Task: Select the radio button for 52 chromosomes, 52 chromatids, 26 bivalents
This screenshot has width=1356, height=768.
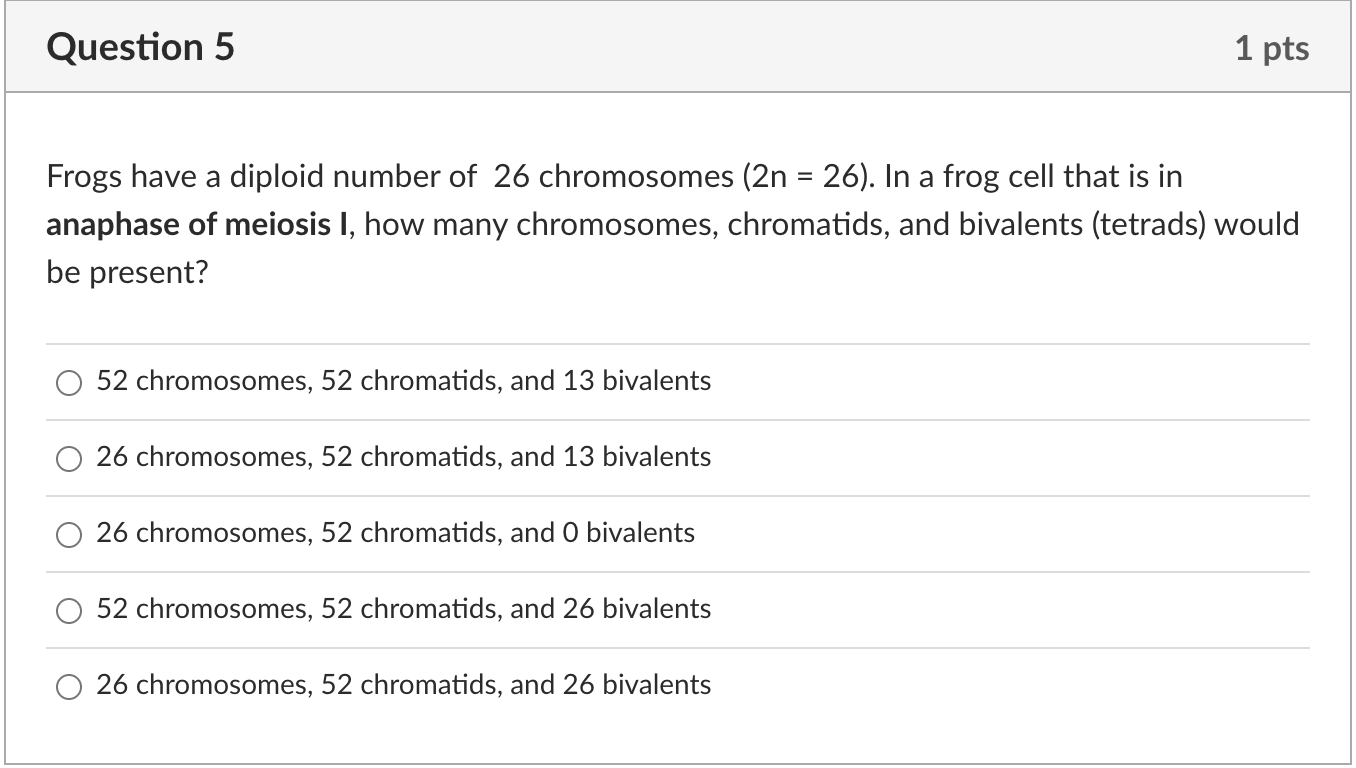Action: click(68, 610)
